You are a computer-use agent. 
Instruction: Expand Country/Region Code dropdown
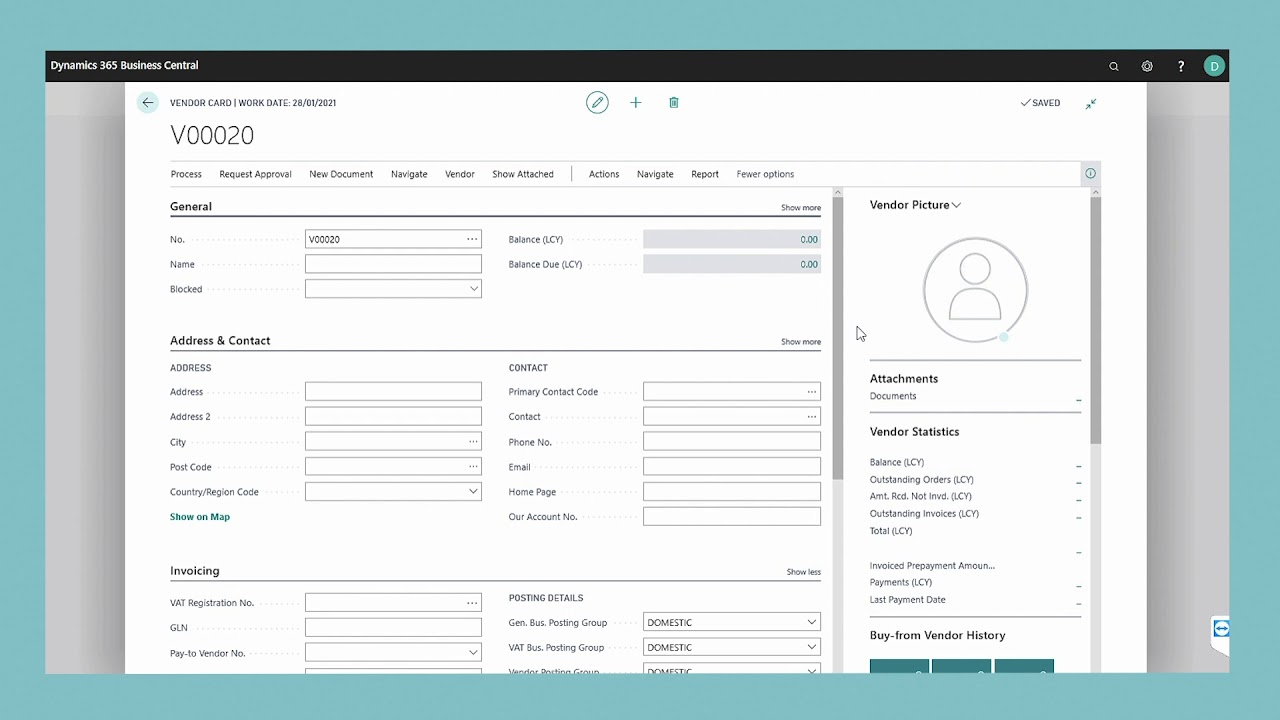tap(474, 491)
